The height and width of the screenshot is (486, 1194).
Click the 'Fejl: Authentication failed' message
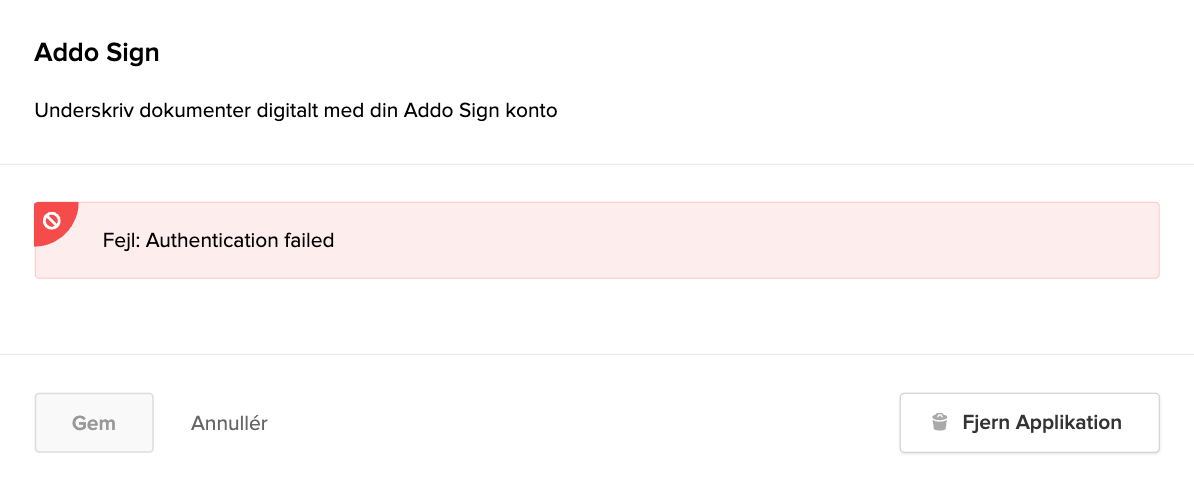pos(218,240)
